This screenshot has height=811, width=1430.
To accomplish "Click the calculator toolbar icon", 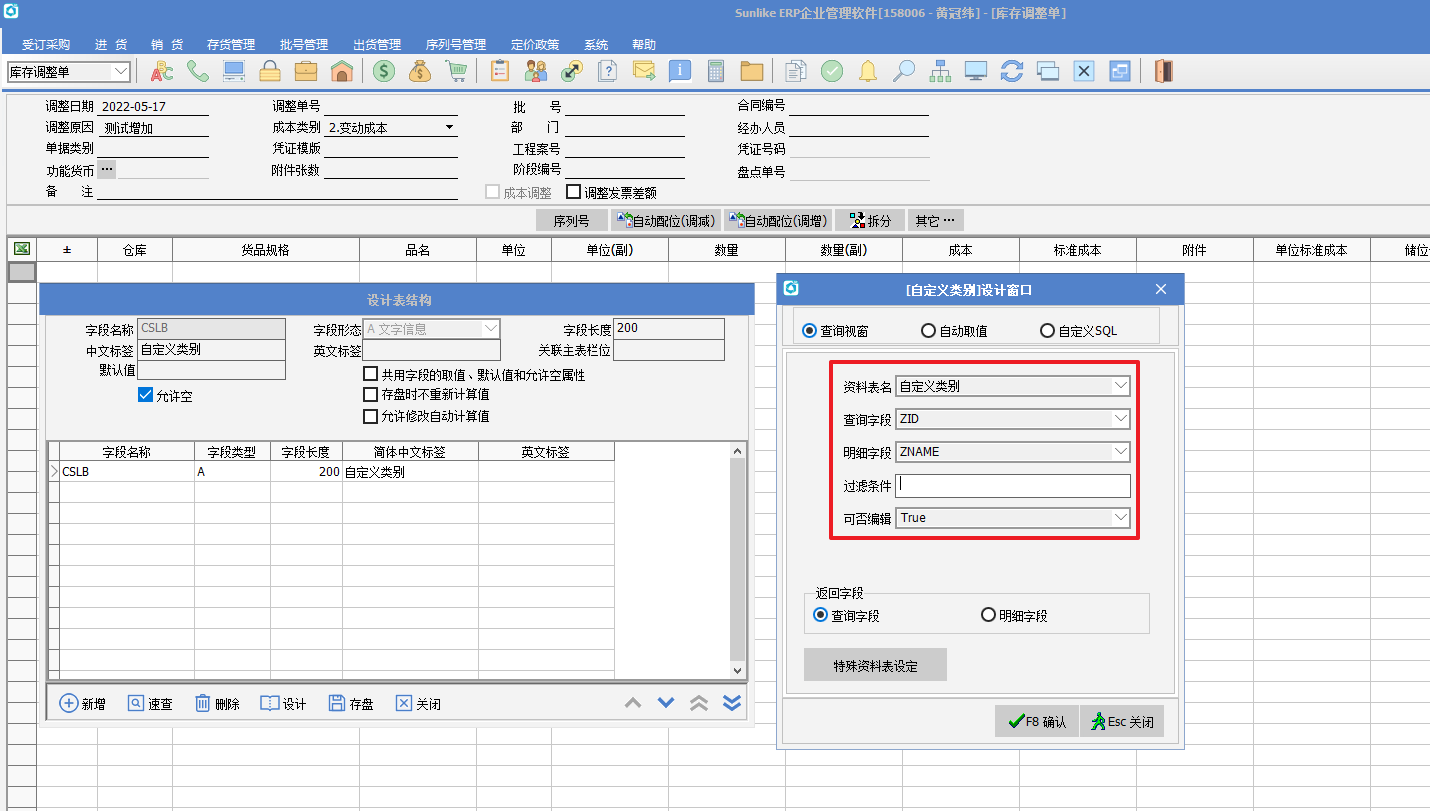I will click(x=716, y=71).
